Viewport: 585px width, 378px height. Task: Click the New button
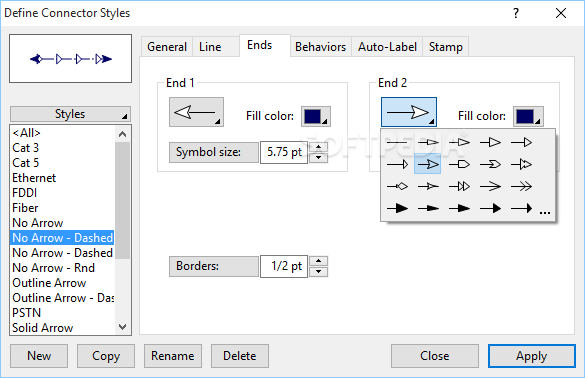coord(39,356)
